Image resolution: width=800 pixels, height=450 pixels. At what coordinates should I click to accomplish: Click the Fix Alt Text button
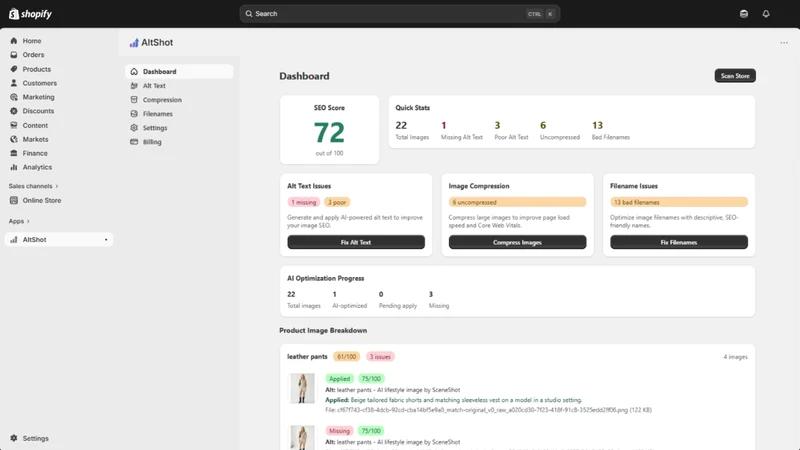(x=356, y=242)
